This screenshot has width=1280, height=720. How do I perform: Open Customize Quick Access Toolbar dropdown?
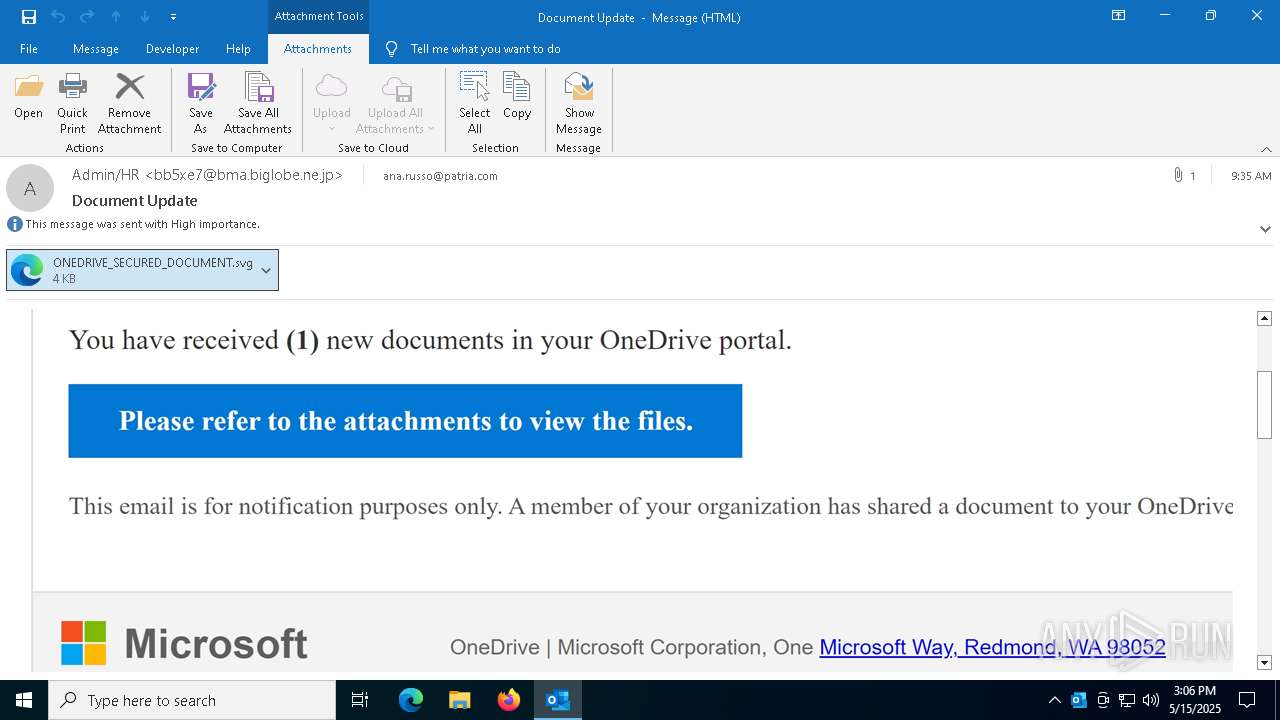pyautogui.click(x=173, y=17)
